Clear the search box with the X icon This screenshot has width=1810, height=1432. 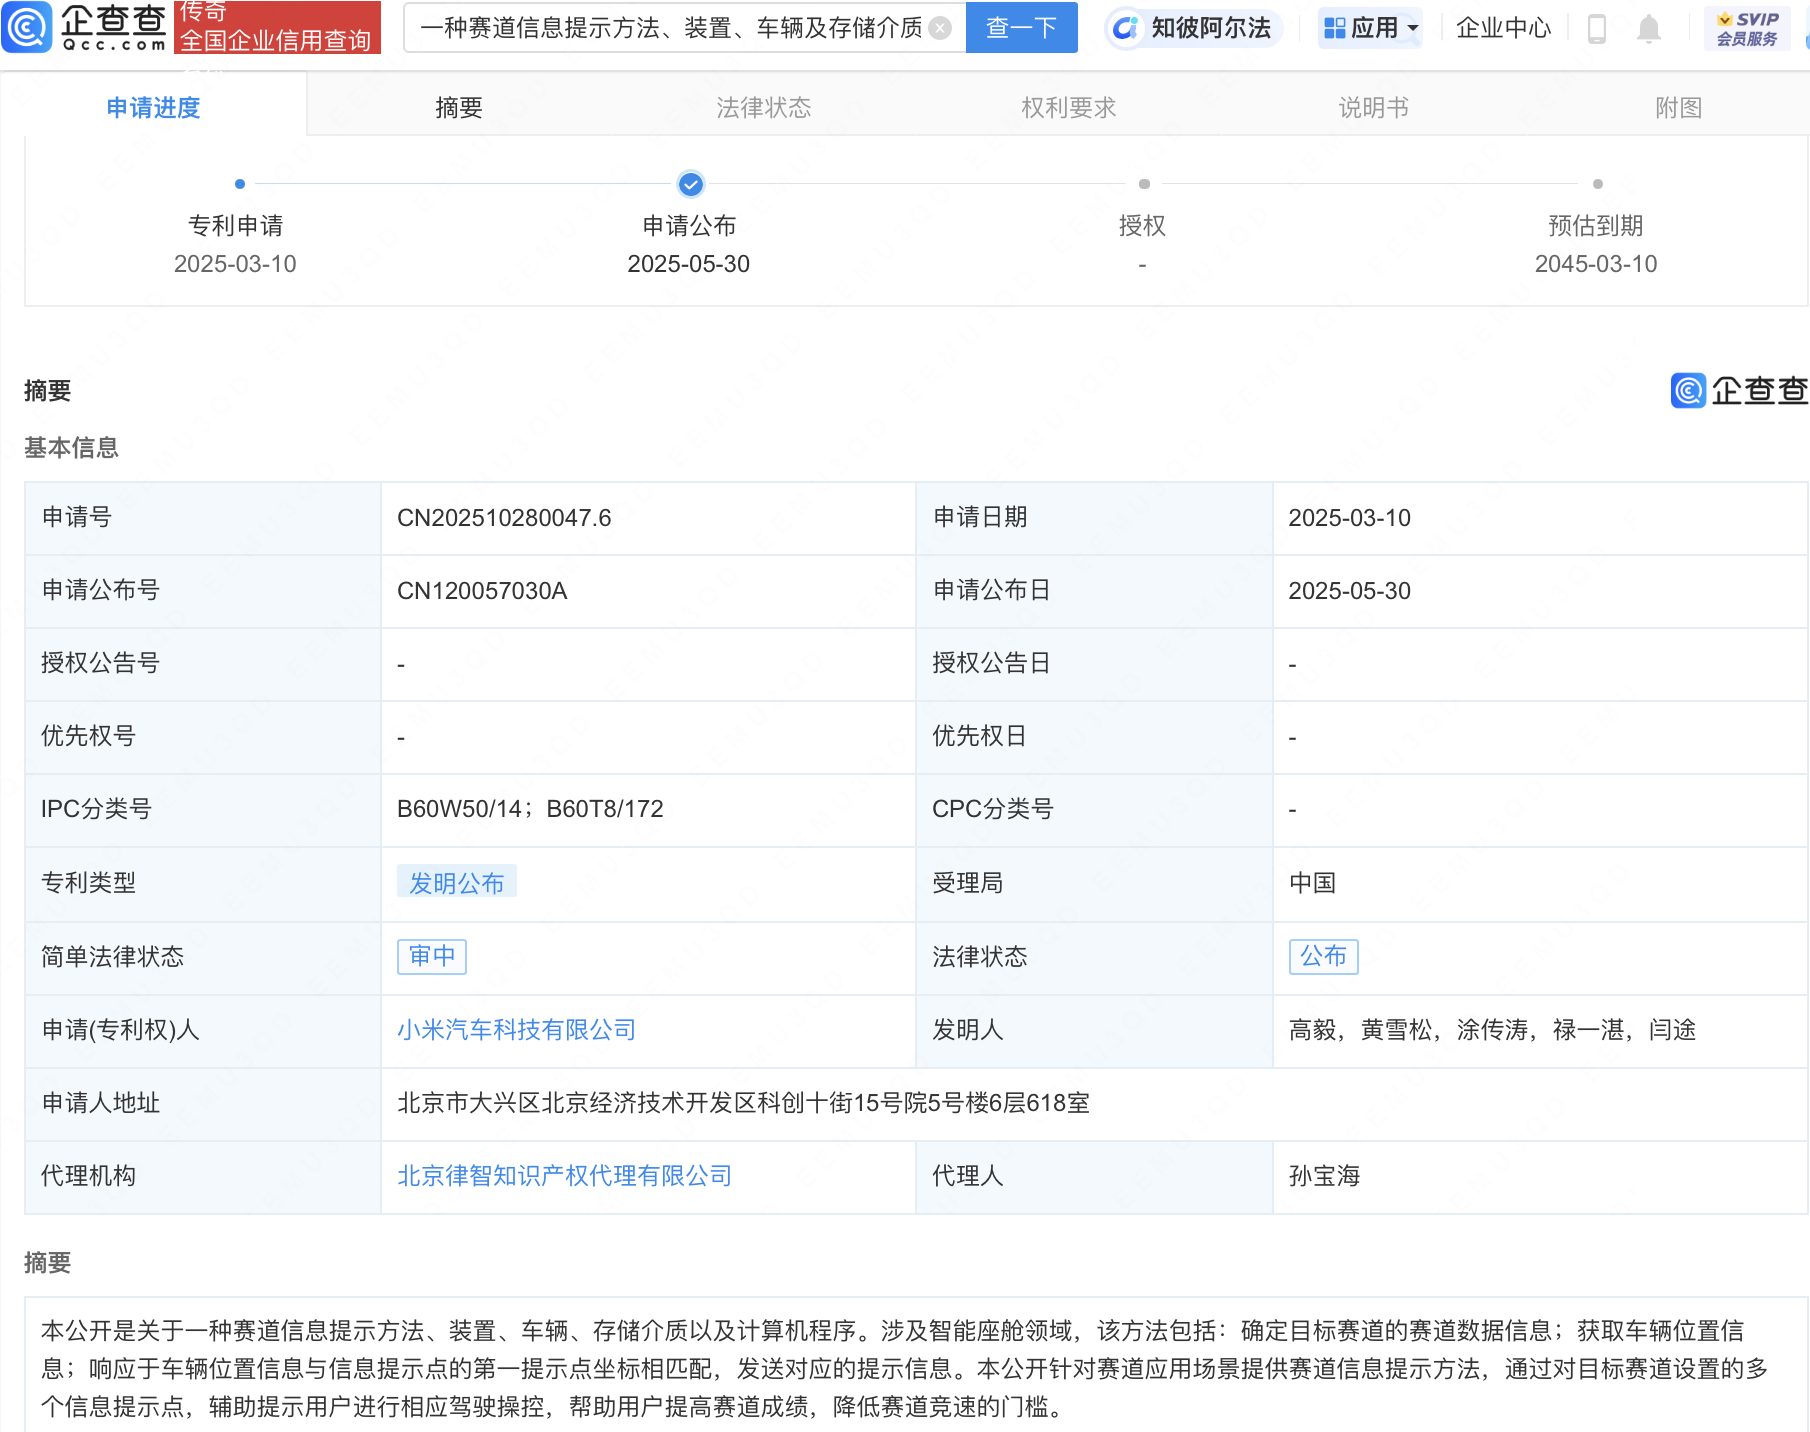[x=940, y=28]
